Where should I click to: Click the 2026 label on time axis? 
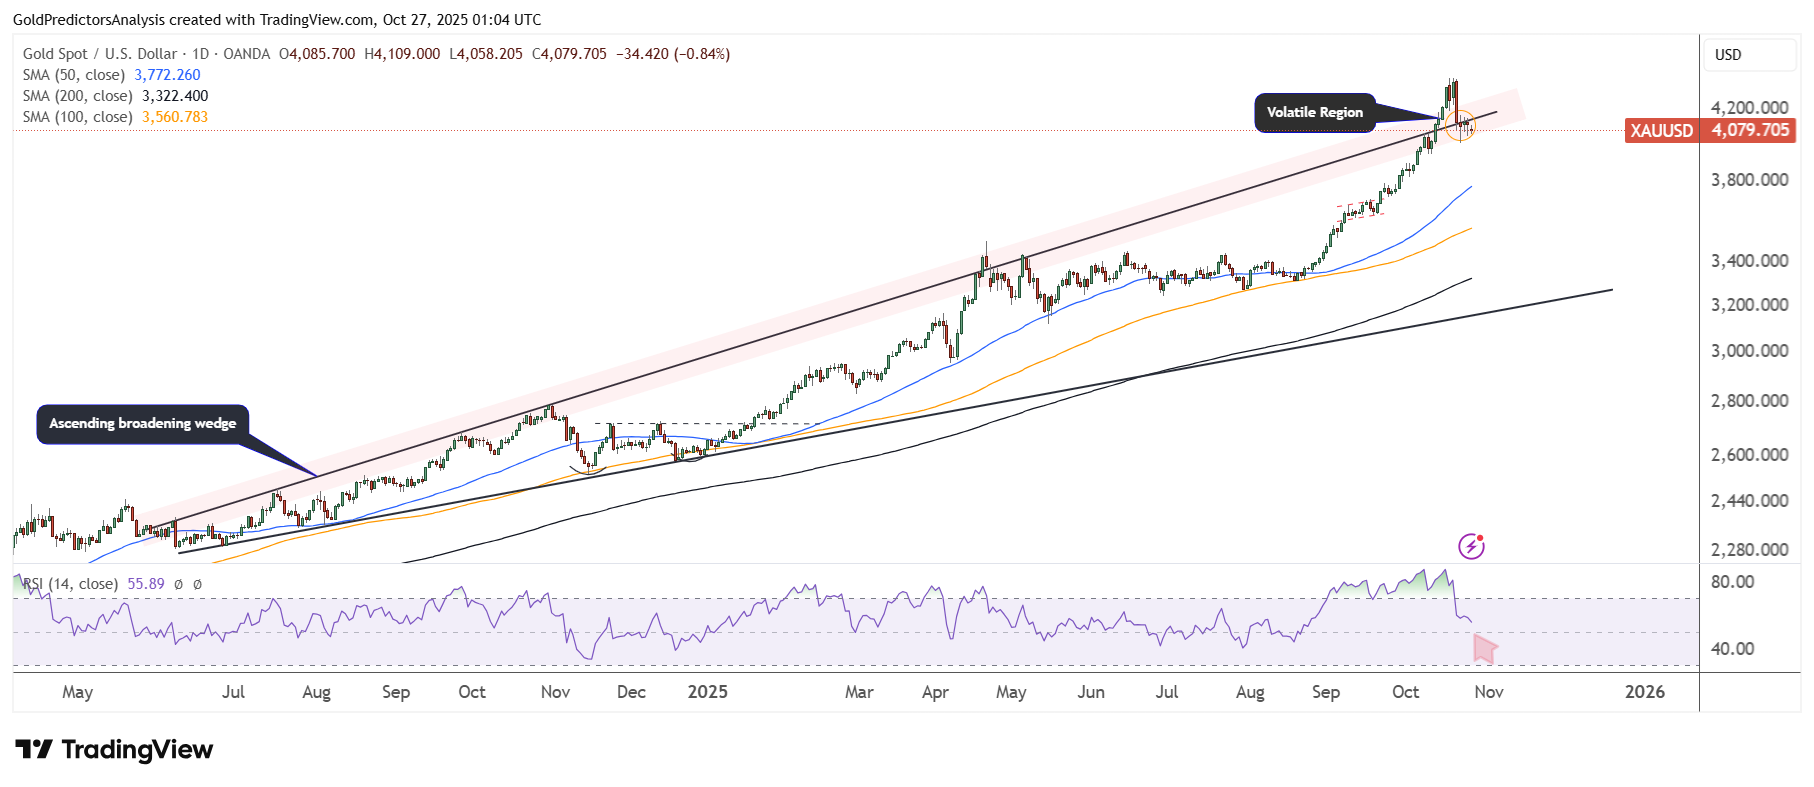pos(1645,692)
